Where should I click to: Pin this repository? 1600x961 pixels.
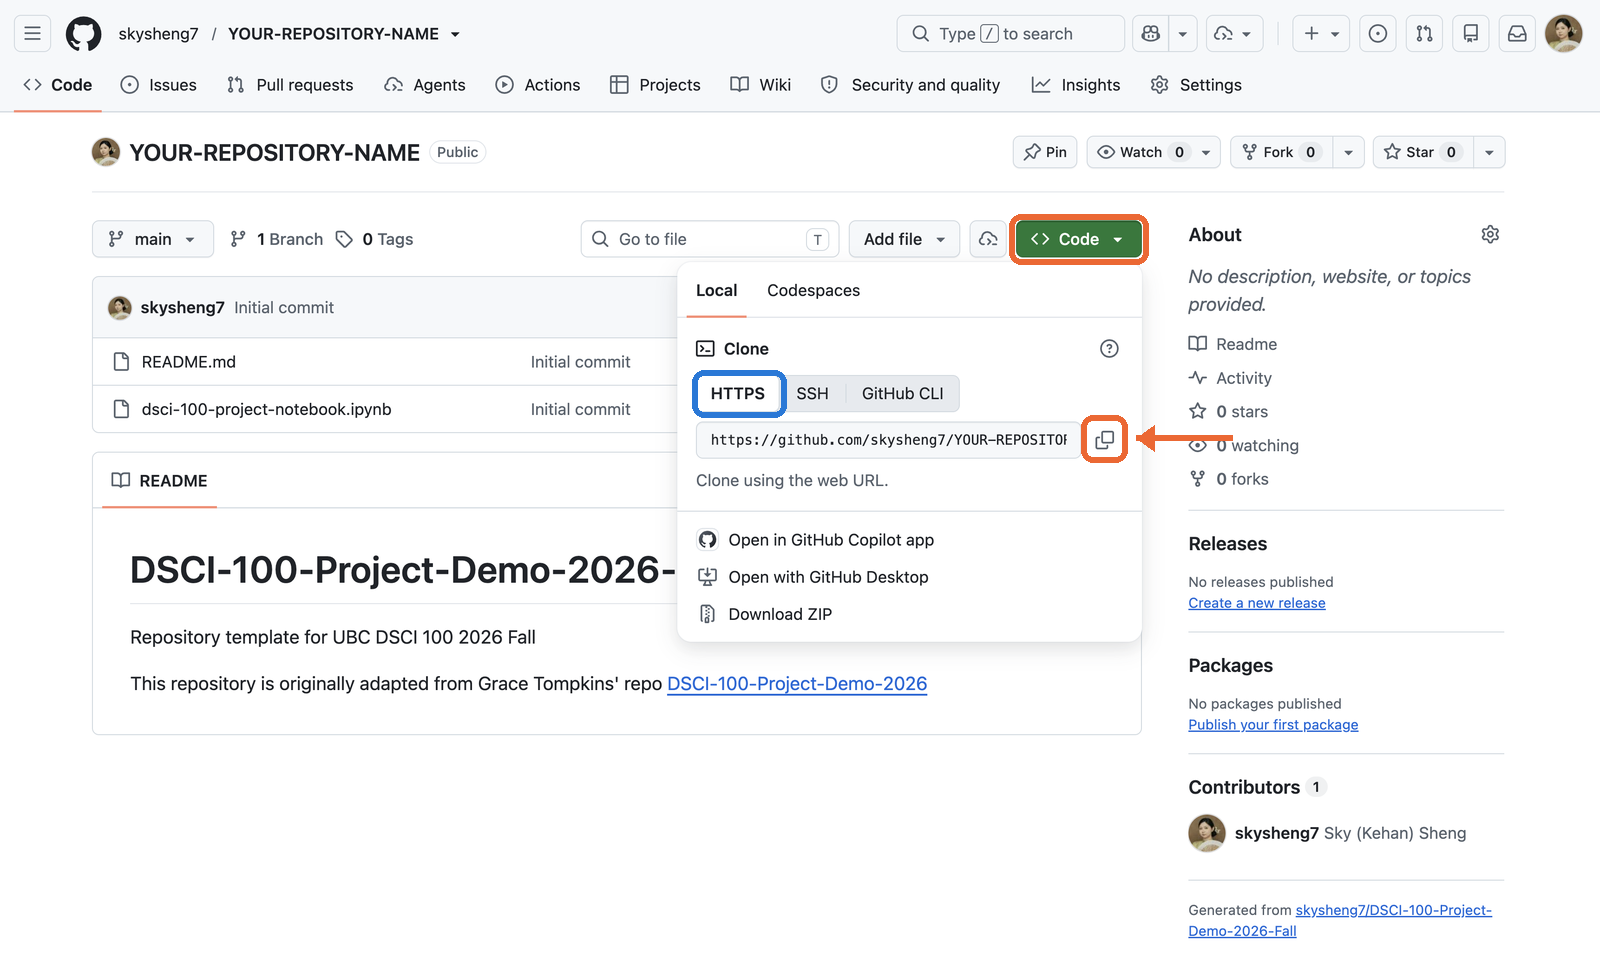(x=1045, y=152)
